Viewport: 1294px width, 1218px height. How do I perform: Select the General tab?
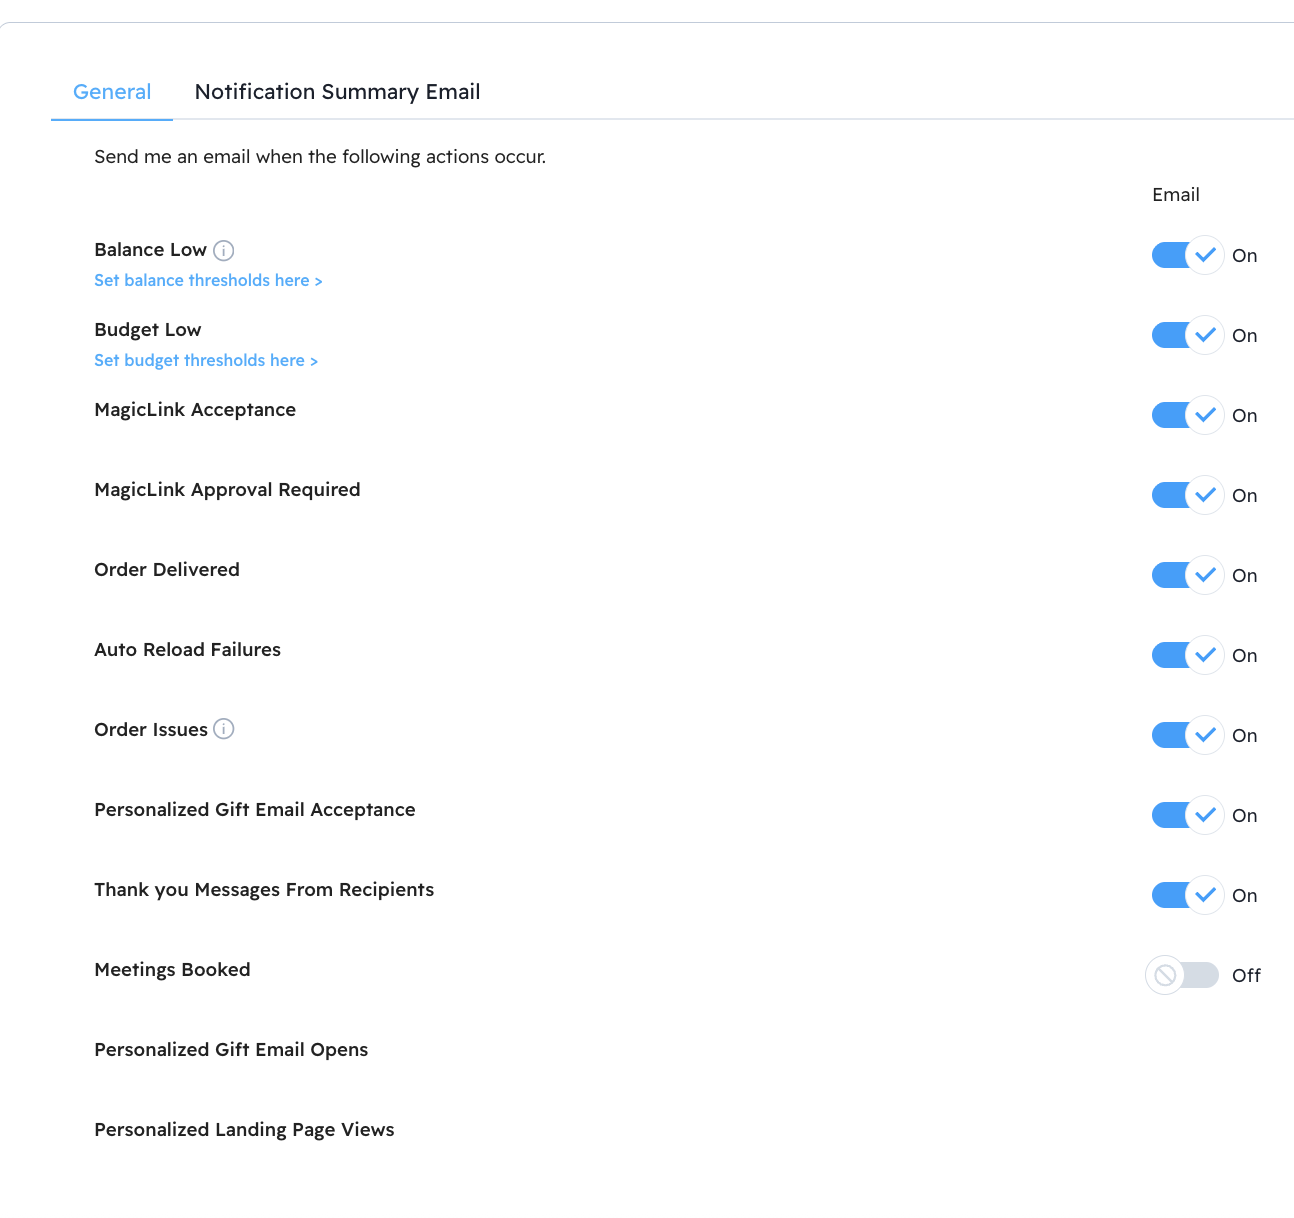112,92
